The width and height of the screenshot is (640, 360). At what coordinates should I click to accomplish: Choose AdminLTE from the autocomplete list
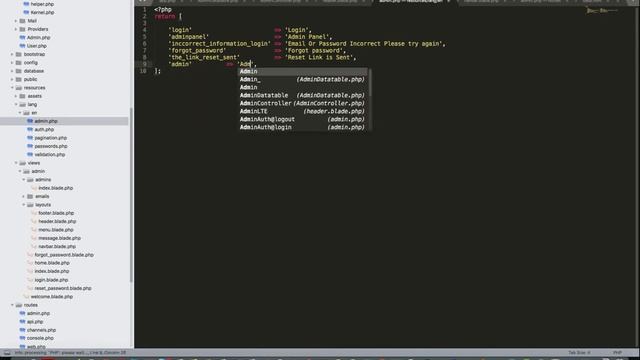click(303, 111)
